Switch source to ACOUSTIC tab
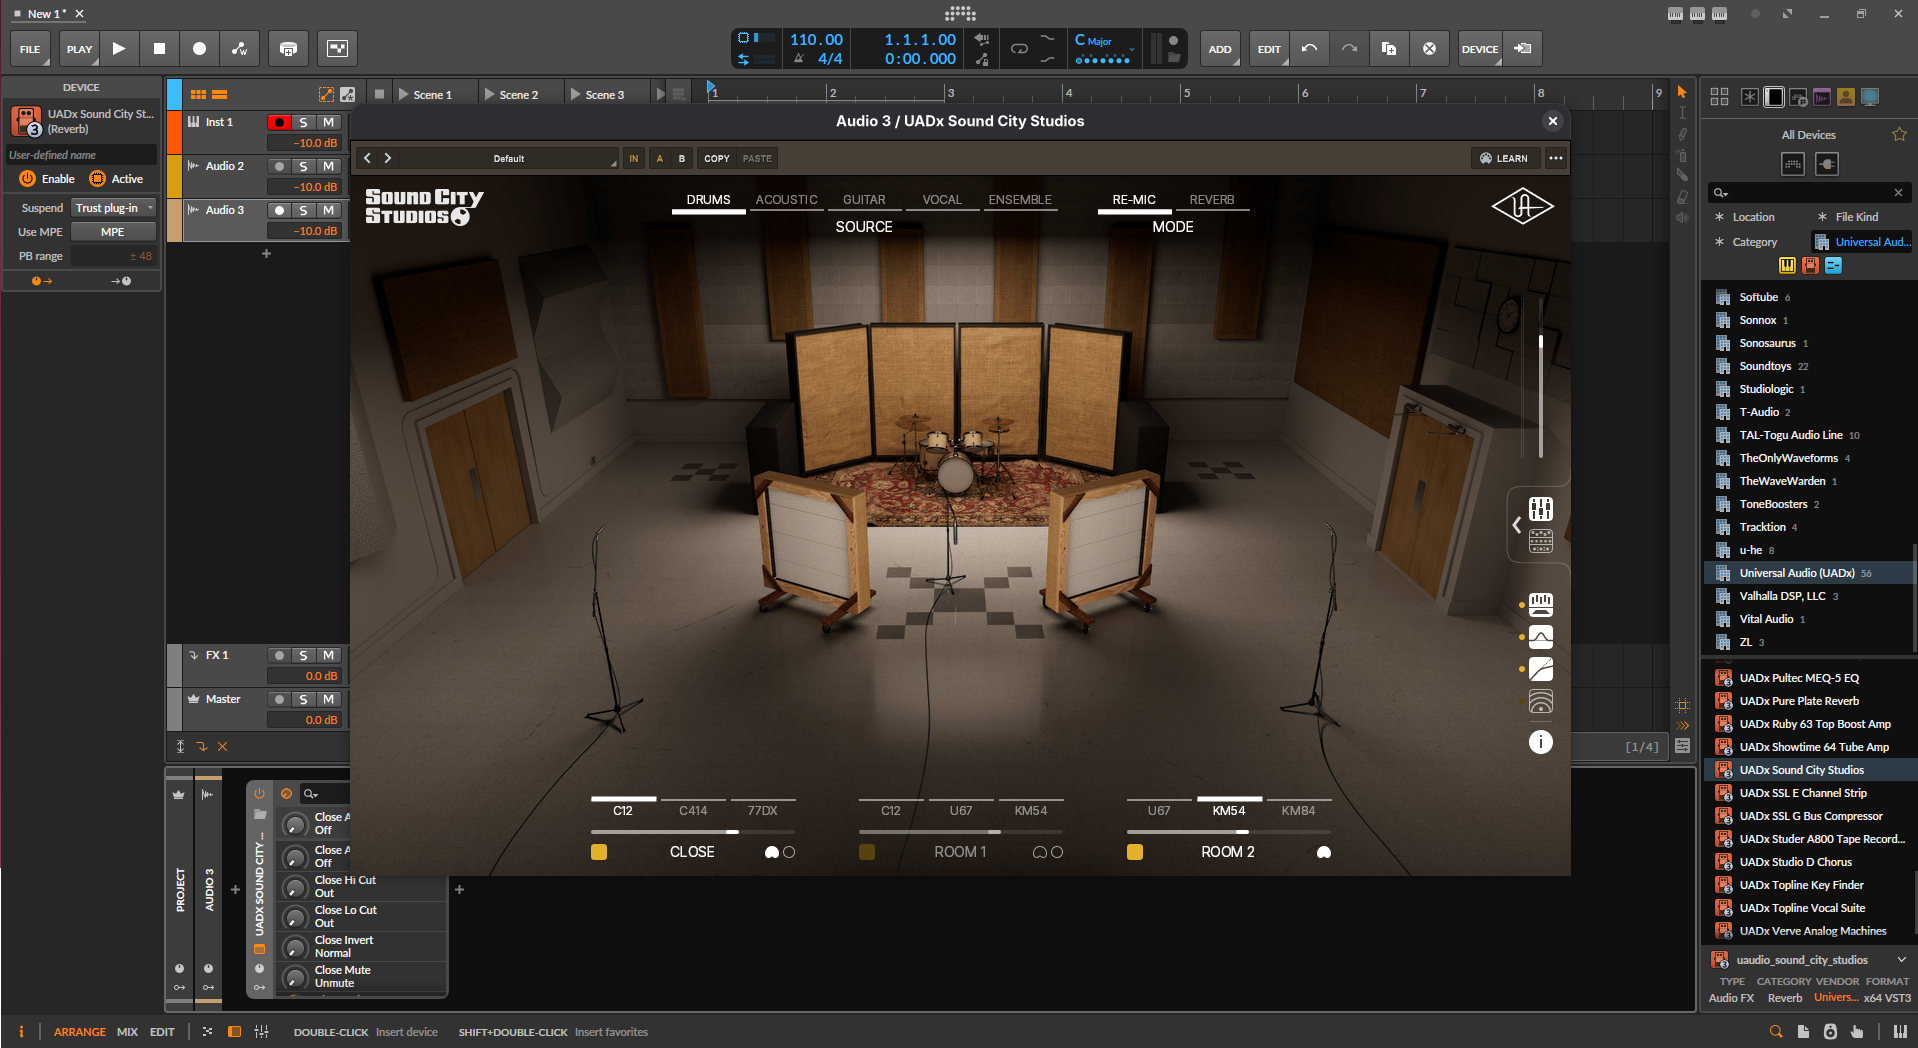 click(786, 200)
